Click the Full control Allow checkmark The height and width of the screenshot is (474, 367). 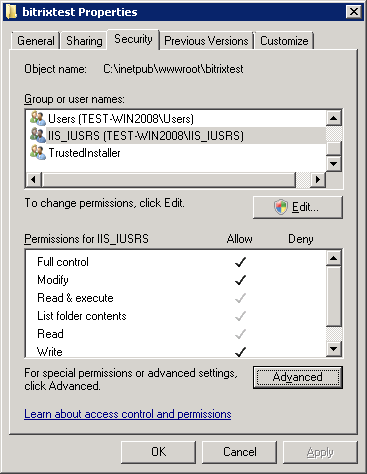pos(240,262)
